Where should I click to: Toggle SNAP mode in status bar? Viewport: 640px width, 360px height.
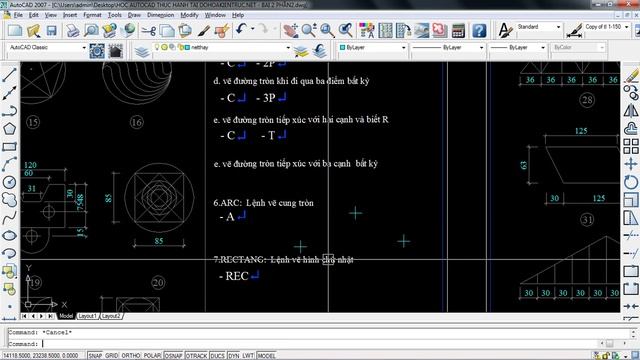point(95,356)
